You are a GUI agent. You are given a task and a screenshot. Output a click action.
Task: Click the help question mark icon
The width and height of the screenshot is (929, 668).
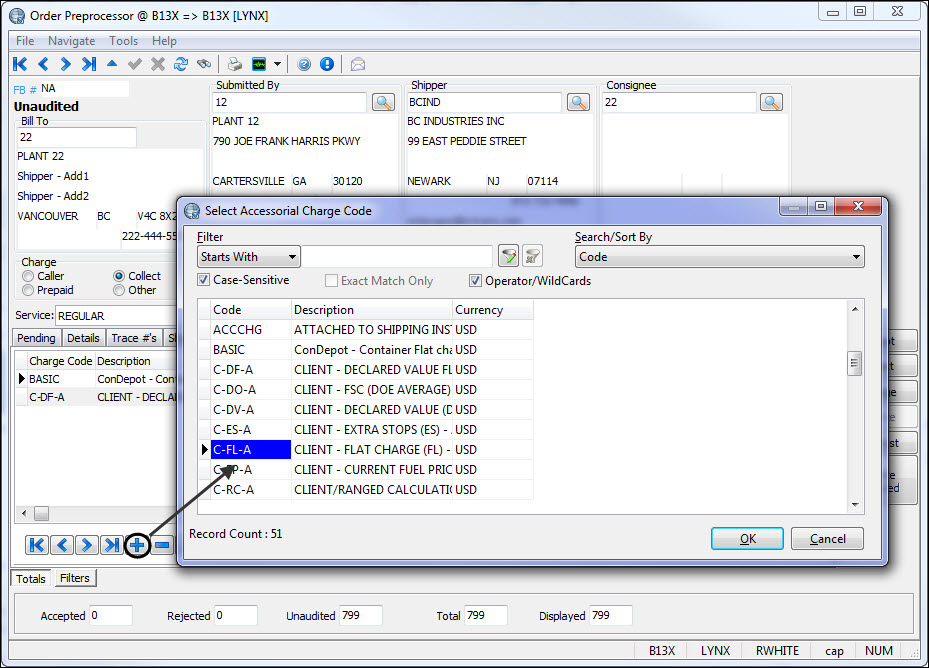[x=303, y=63]
